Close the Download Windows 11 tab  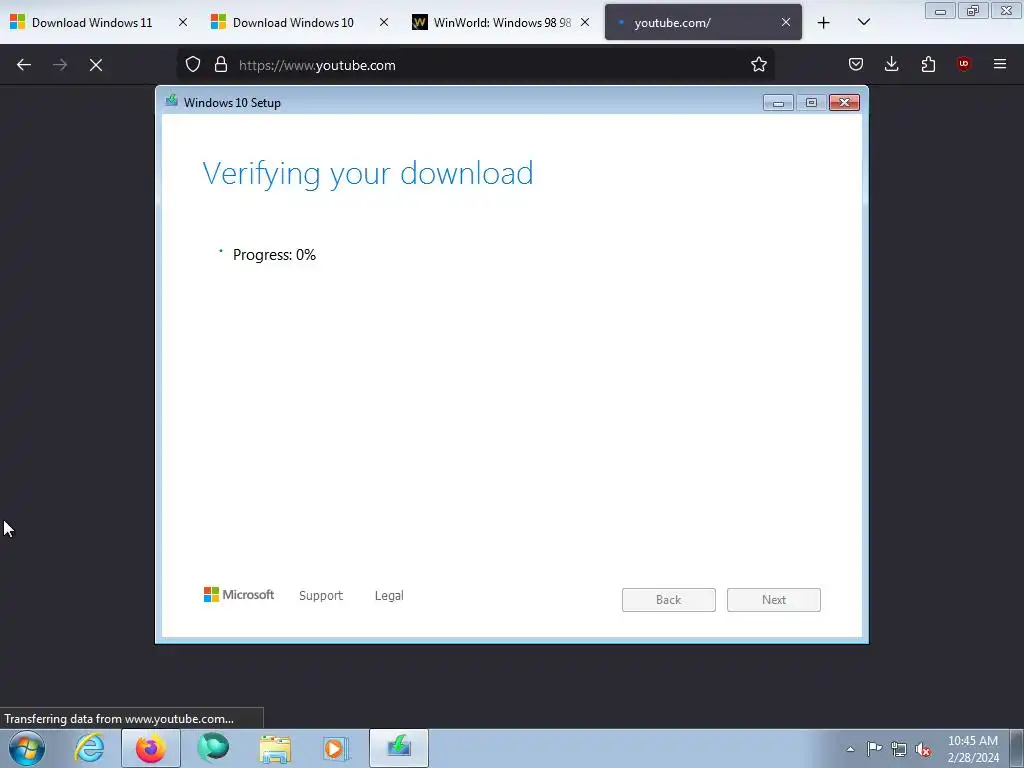[183, 22]
